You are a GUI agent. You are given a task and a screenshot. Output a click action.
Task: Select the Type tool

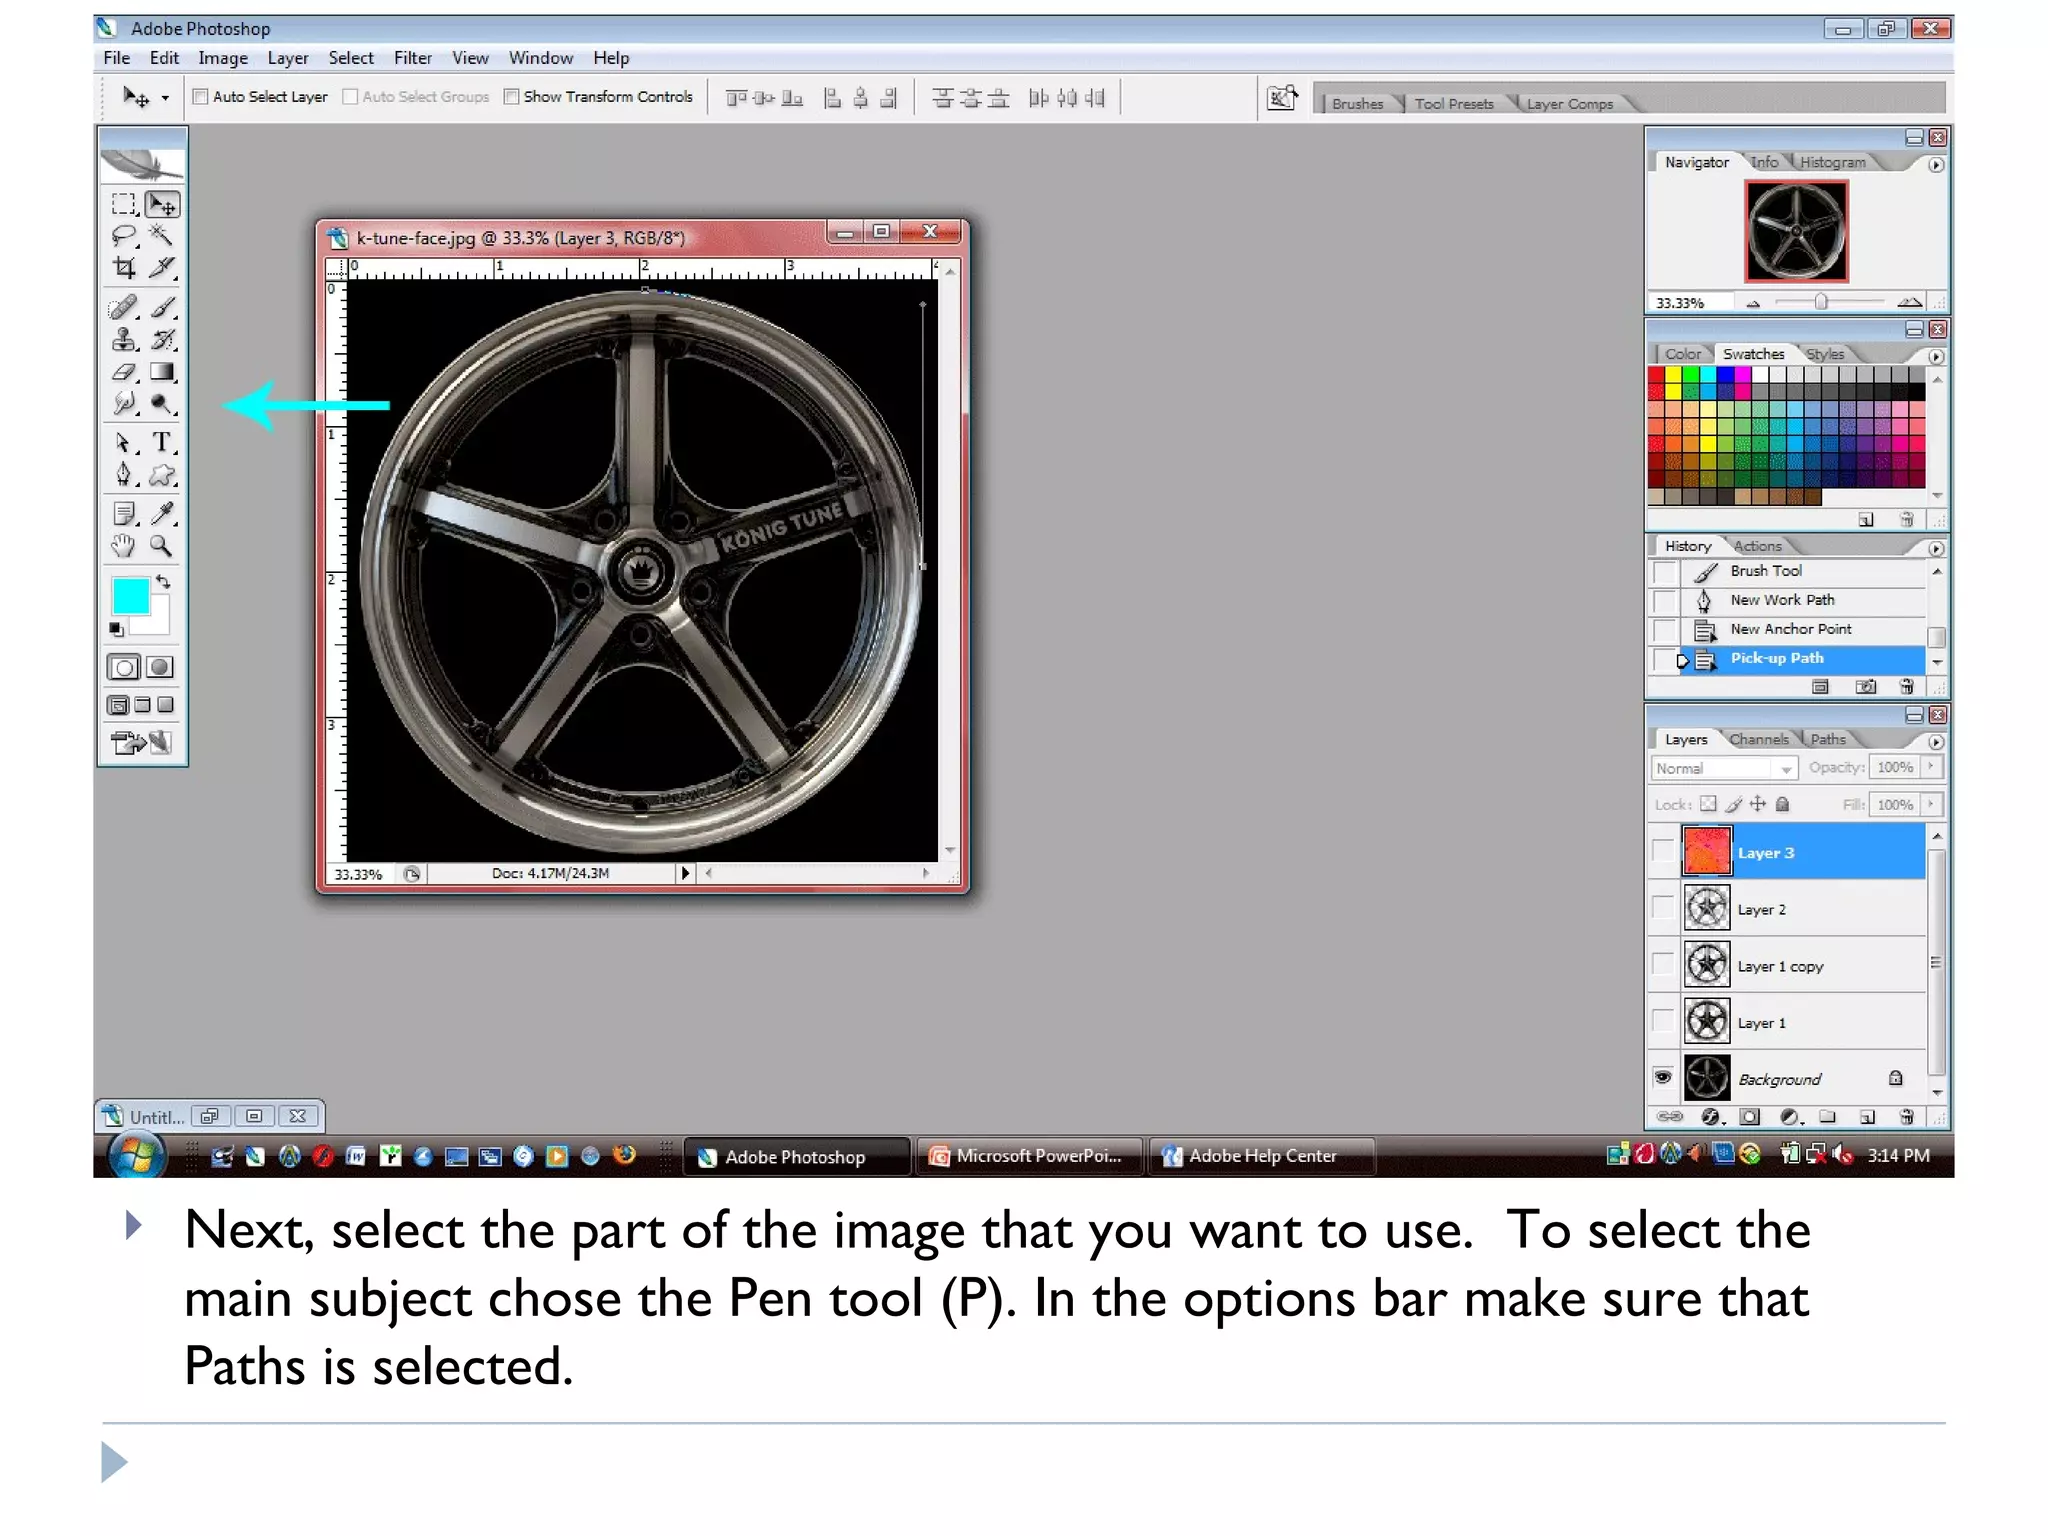162,442
